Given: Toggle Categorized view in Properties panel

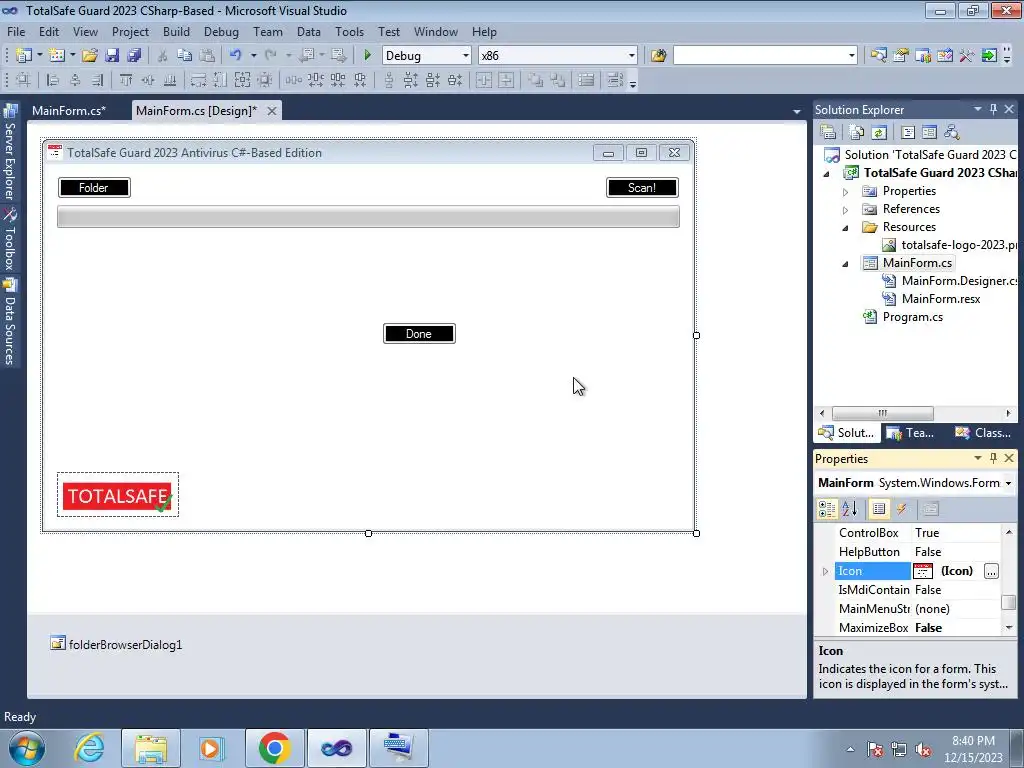Looking at the screenshot, I should click(x=827, y=509).
